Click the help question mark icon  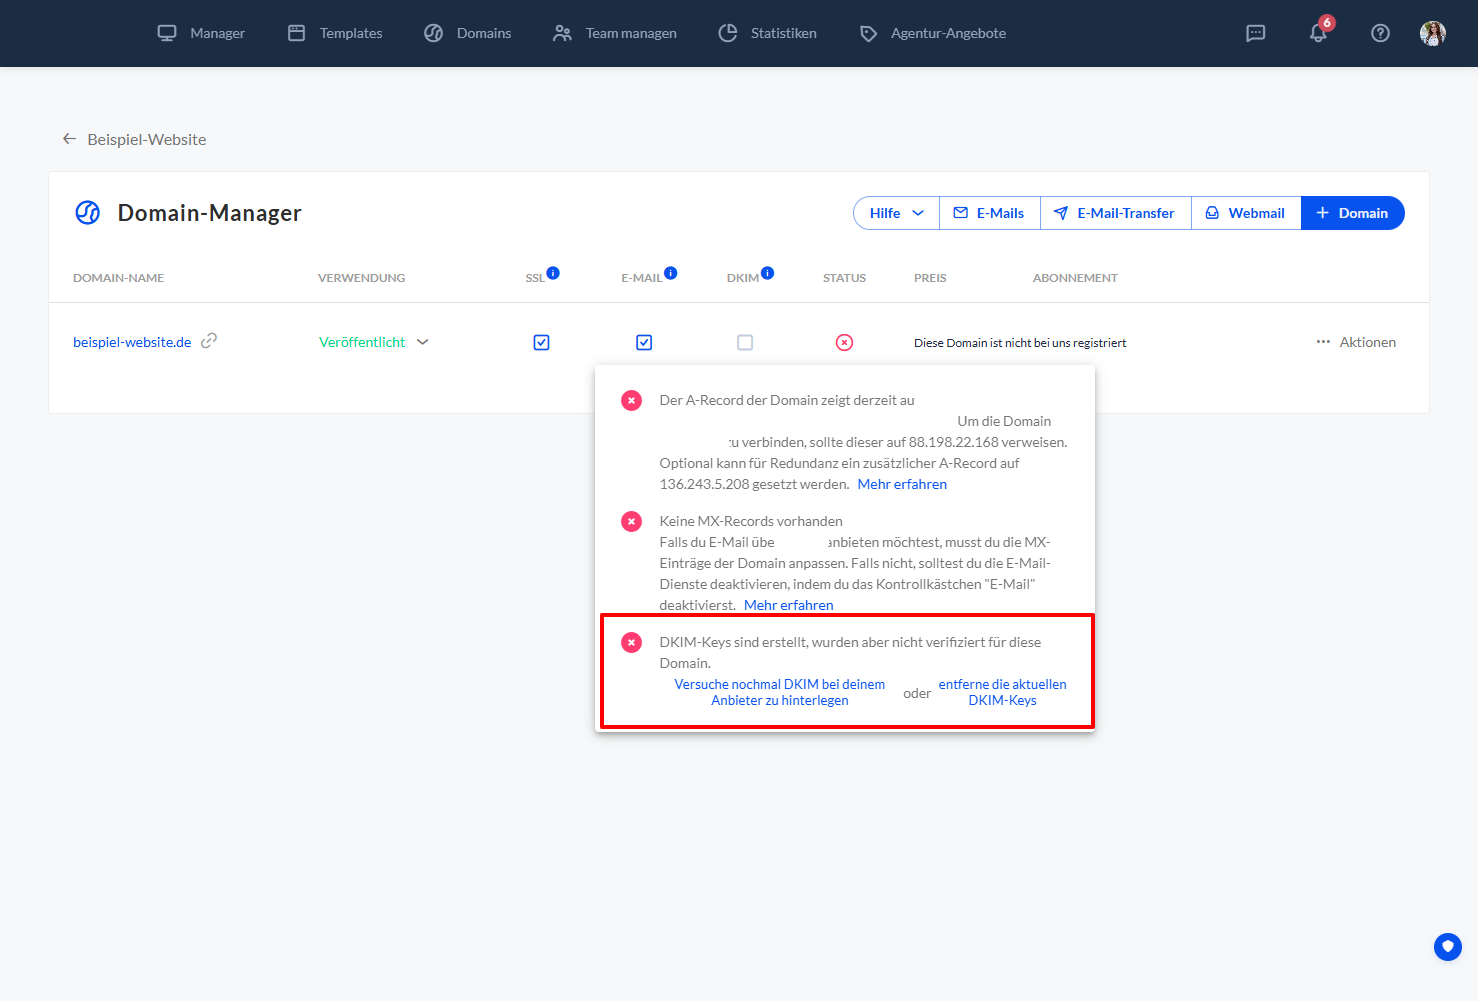(x=1380, y=33)
